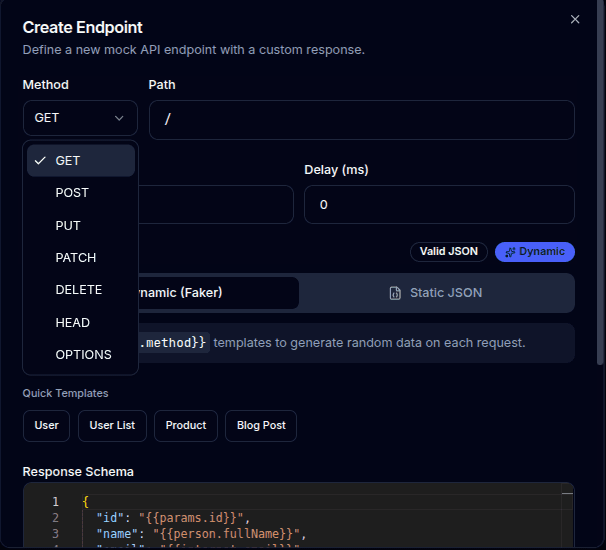Viewport: 606px width, 550px height.
Task: Click the checkmark next to GET
Action: click(x=40, y=161)
